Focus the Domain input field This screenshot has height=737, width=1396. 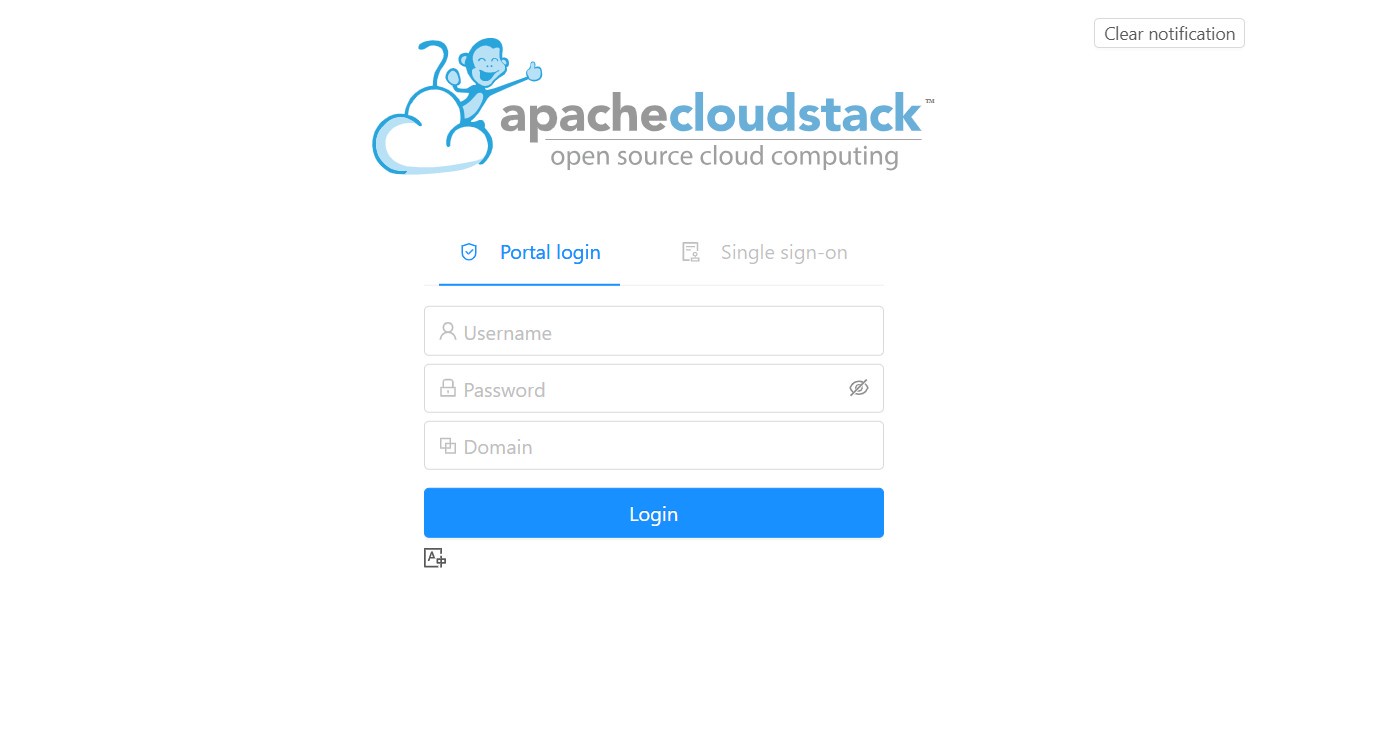(654, 445)
